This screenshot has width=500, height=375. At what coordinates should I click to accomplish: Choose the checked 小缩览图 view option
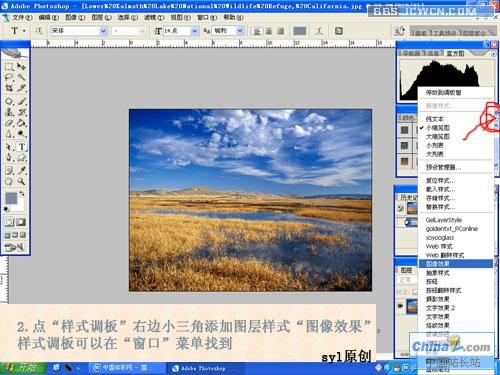click(x=438, y=128)
